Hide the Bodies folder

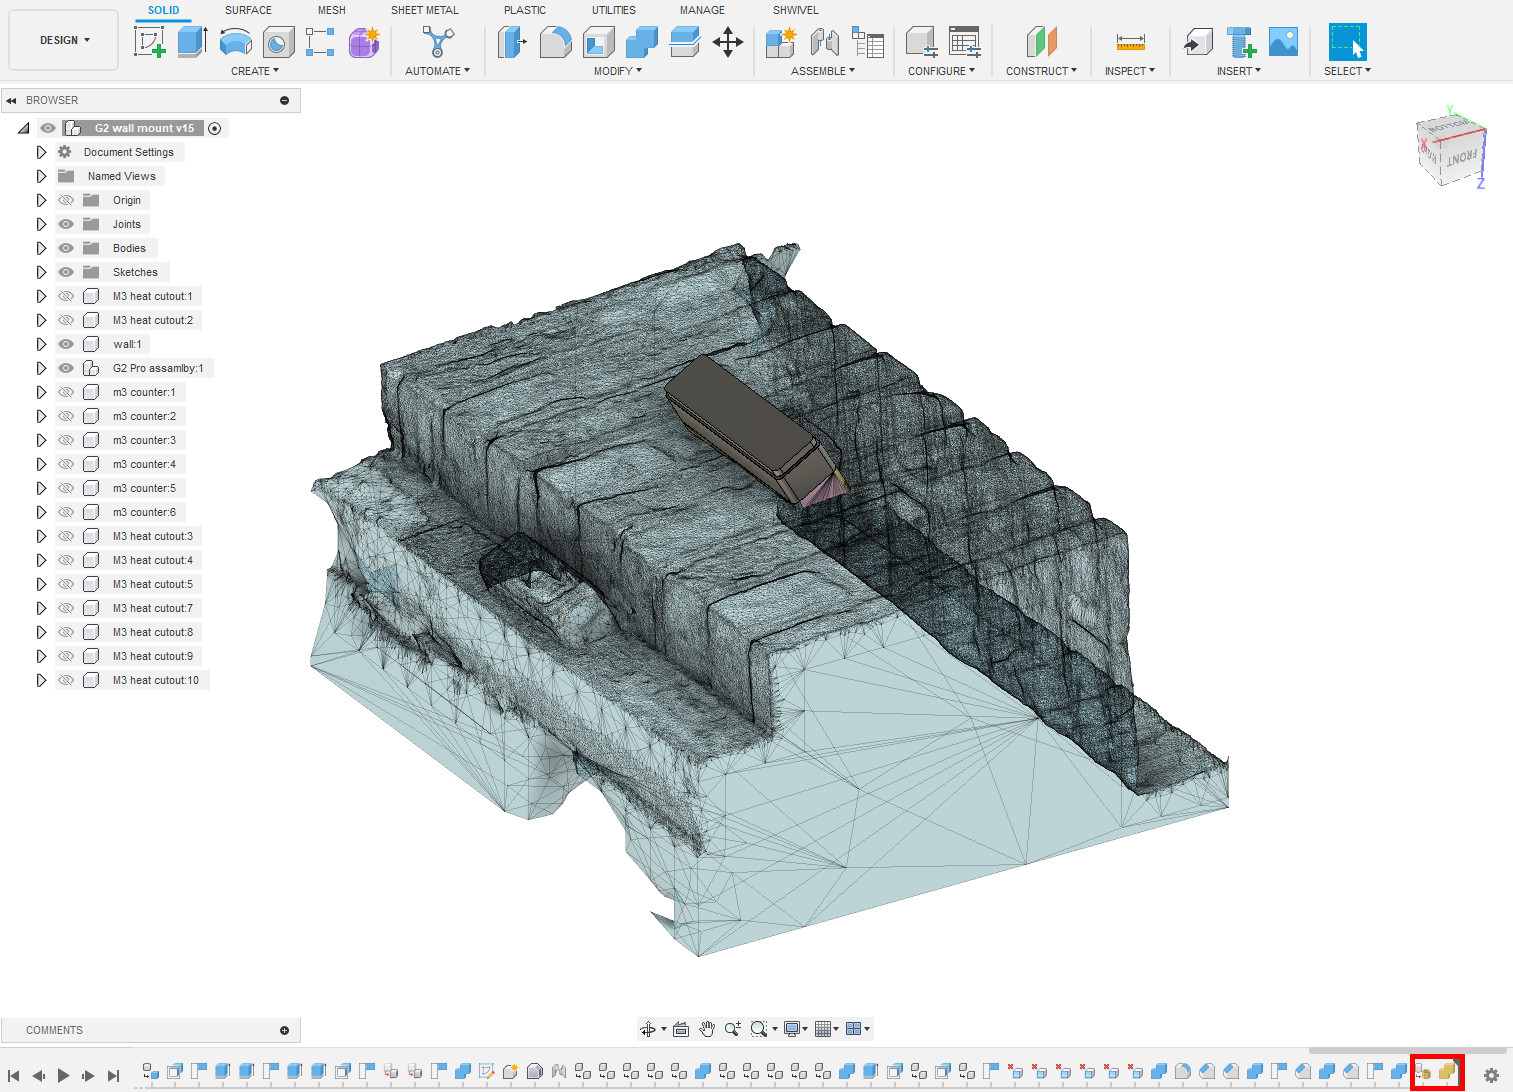click(65, 248)
